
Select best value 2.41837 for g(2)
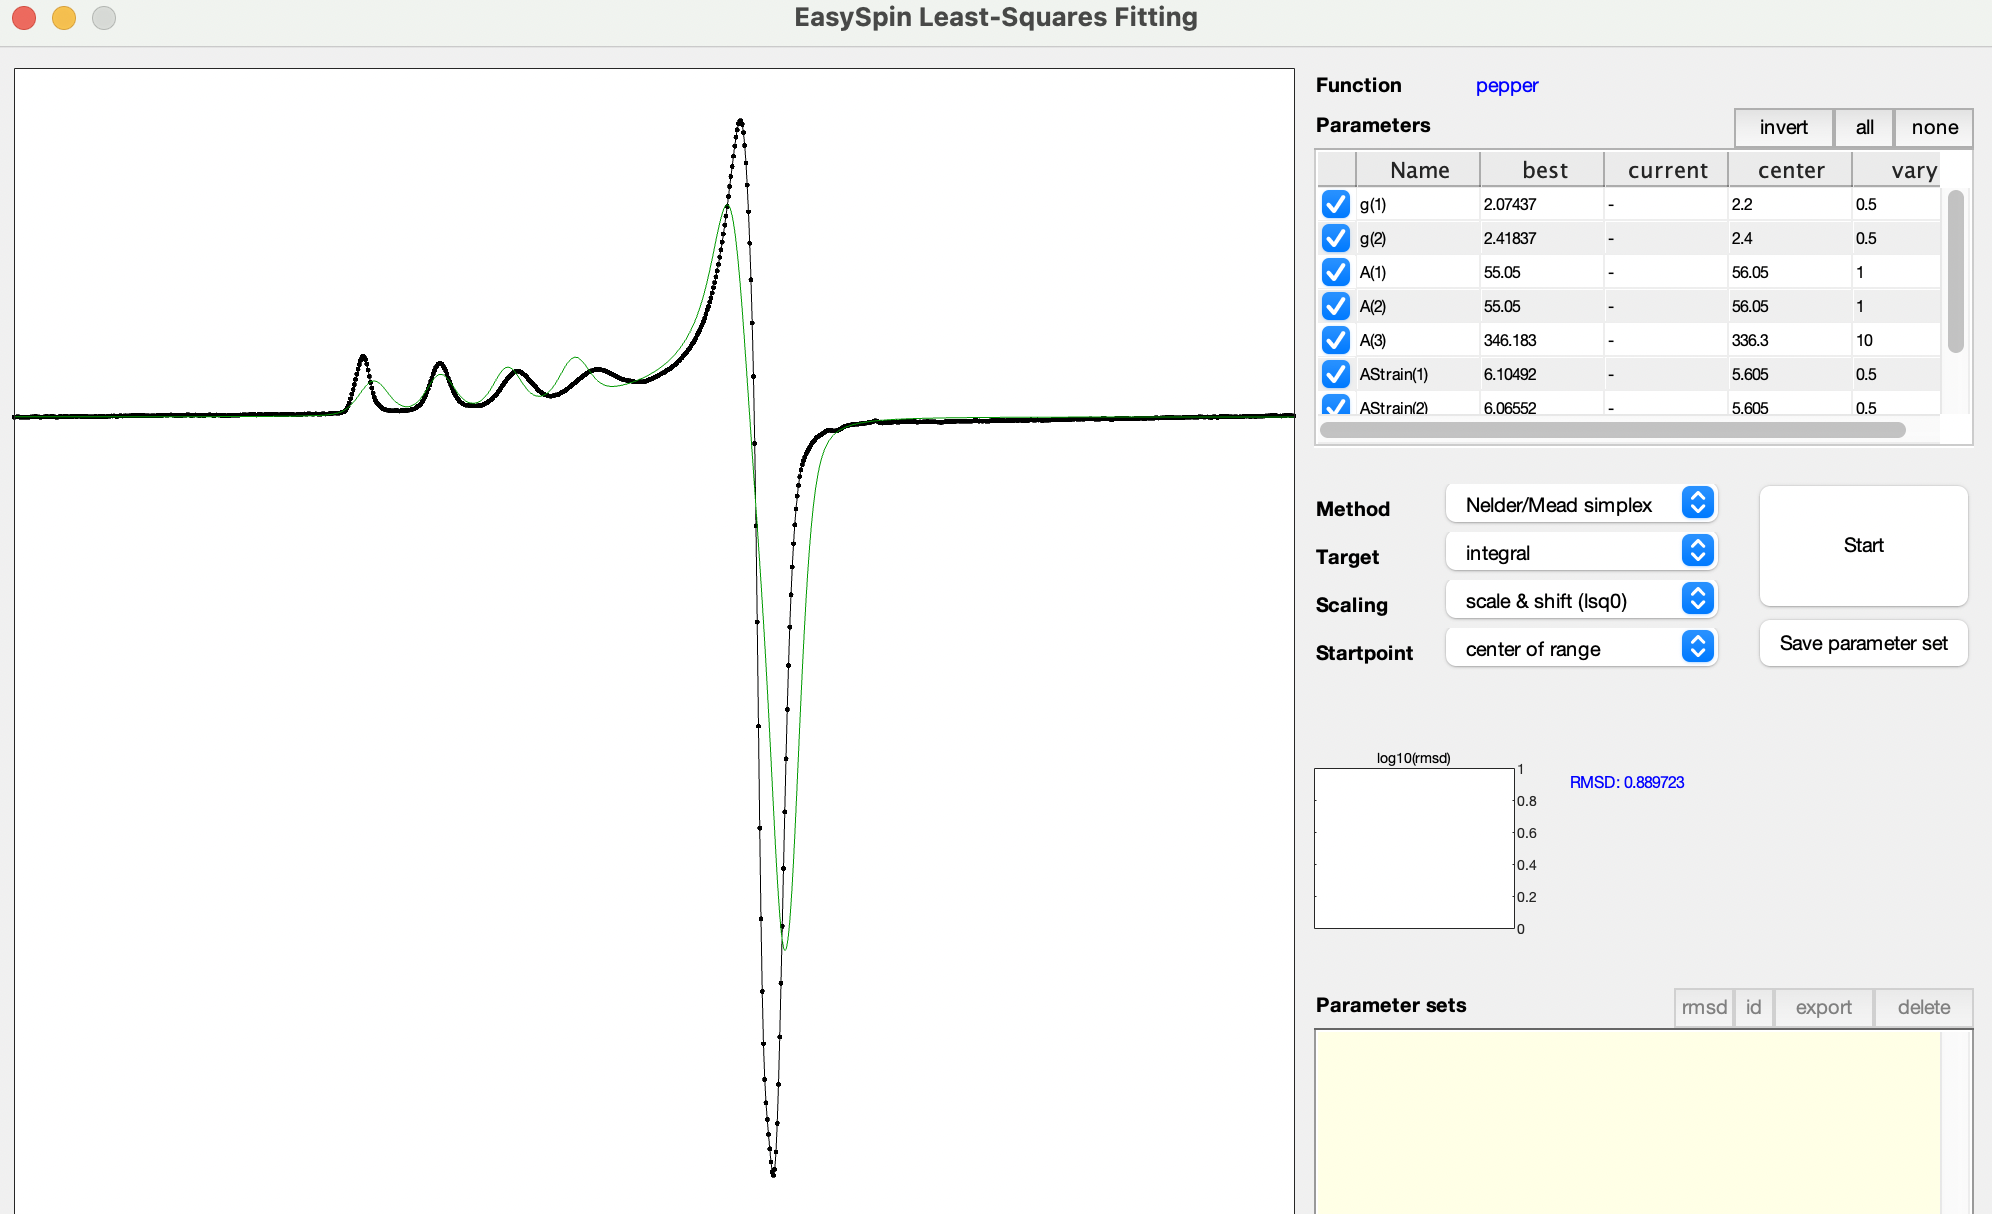pos(1542,238)
